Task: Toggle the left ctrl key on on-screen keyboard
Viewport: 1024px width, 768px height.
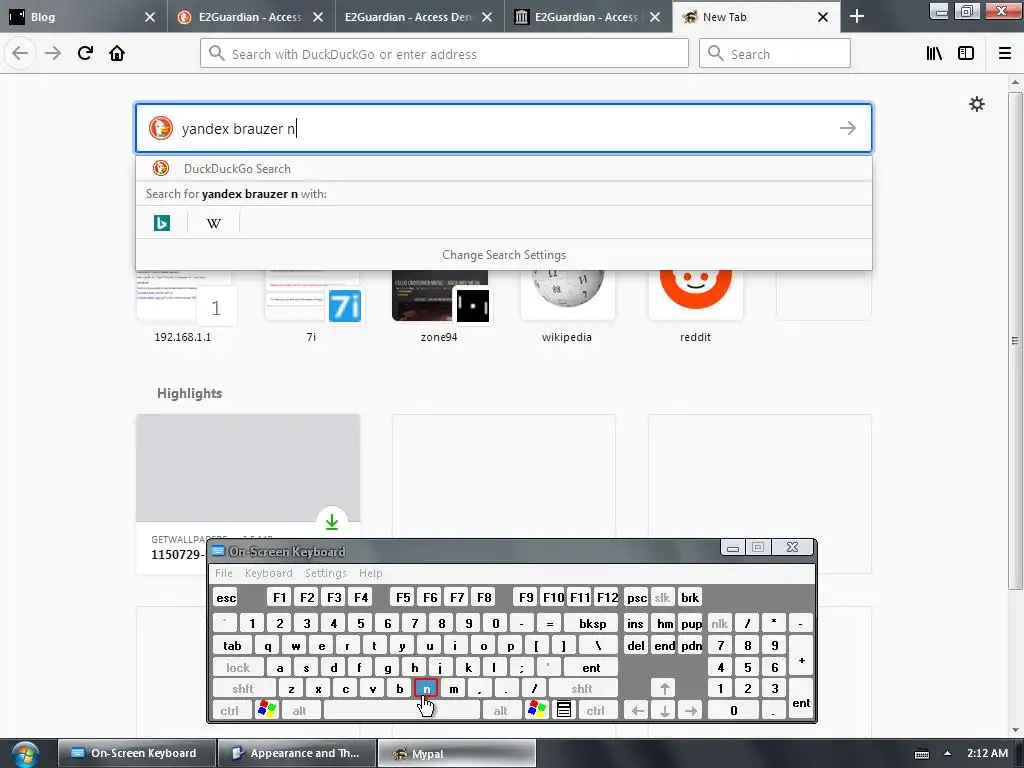Action: tap(229, 711)
